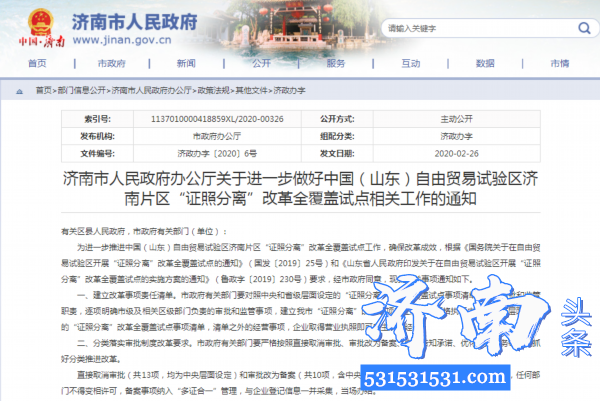Open the 首页 navigation menu item

pos(37,63)
